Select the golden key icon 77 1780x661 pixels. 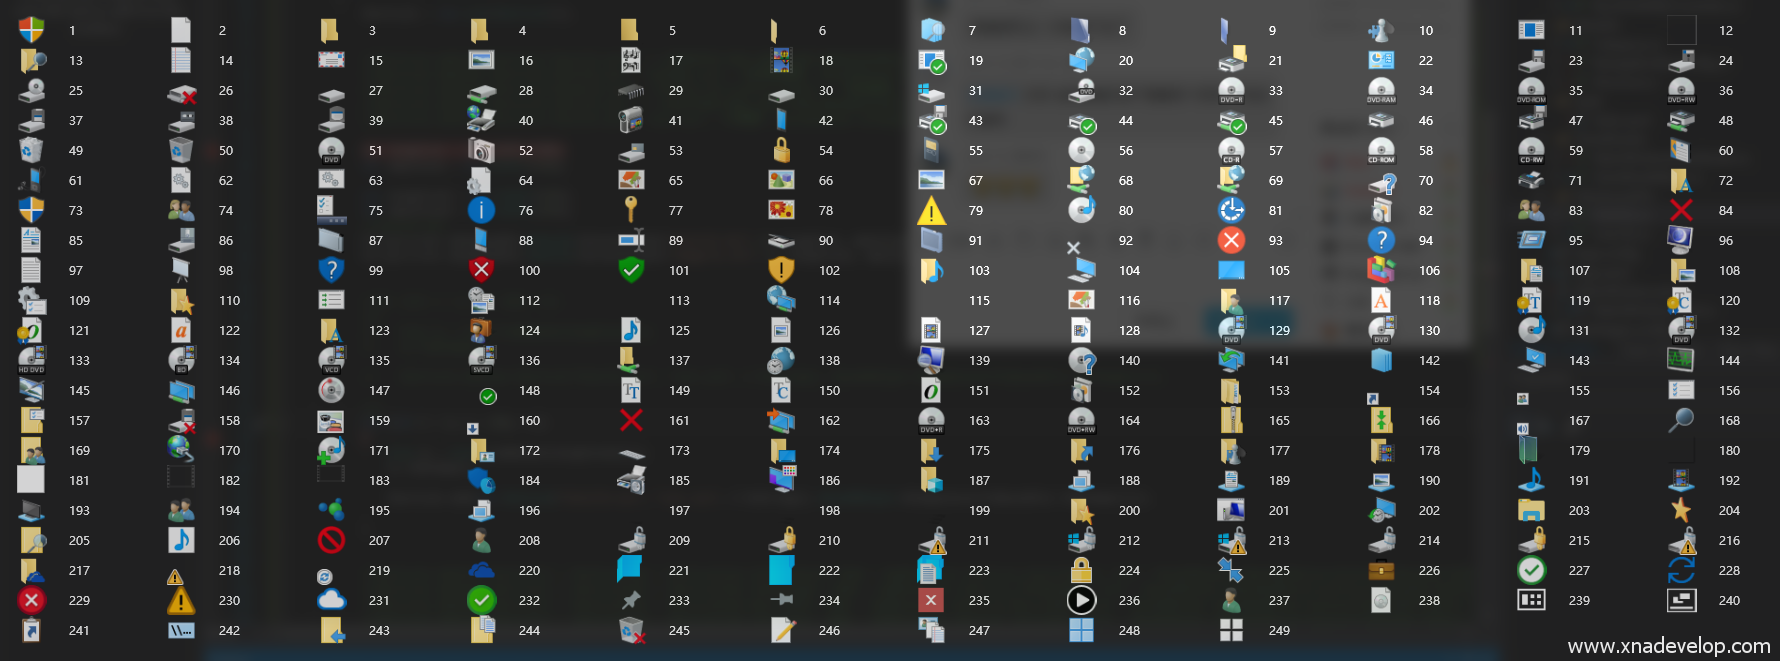tap(631, 209)
